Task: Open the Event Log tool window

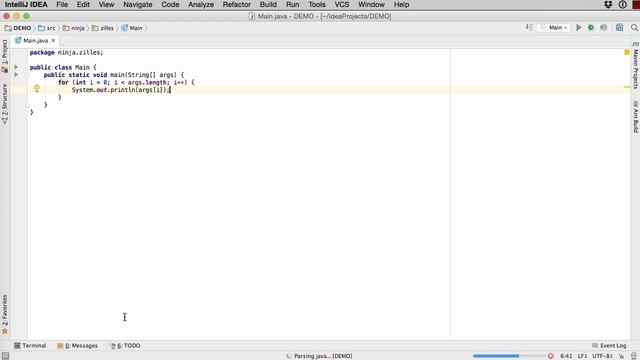Action: point(609,345)
